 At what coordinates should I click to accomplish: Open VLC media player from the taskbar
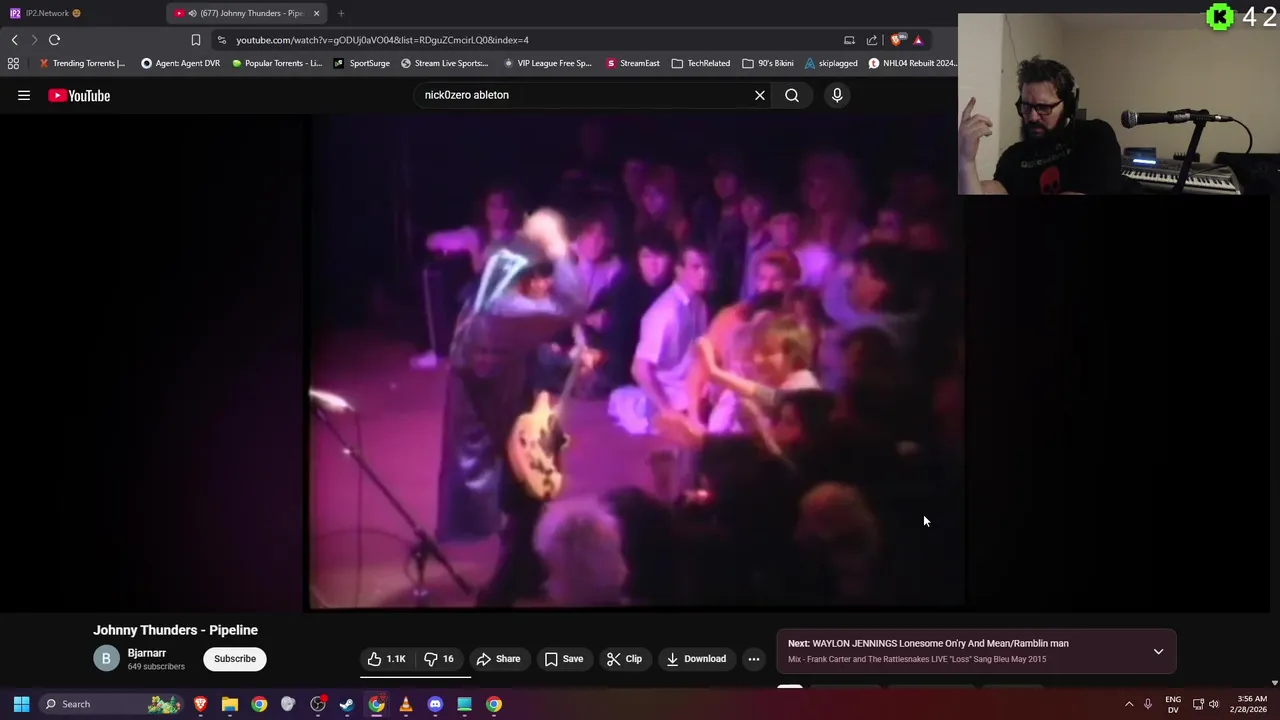pyautogui.click(x=406, y=704)
